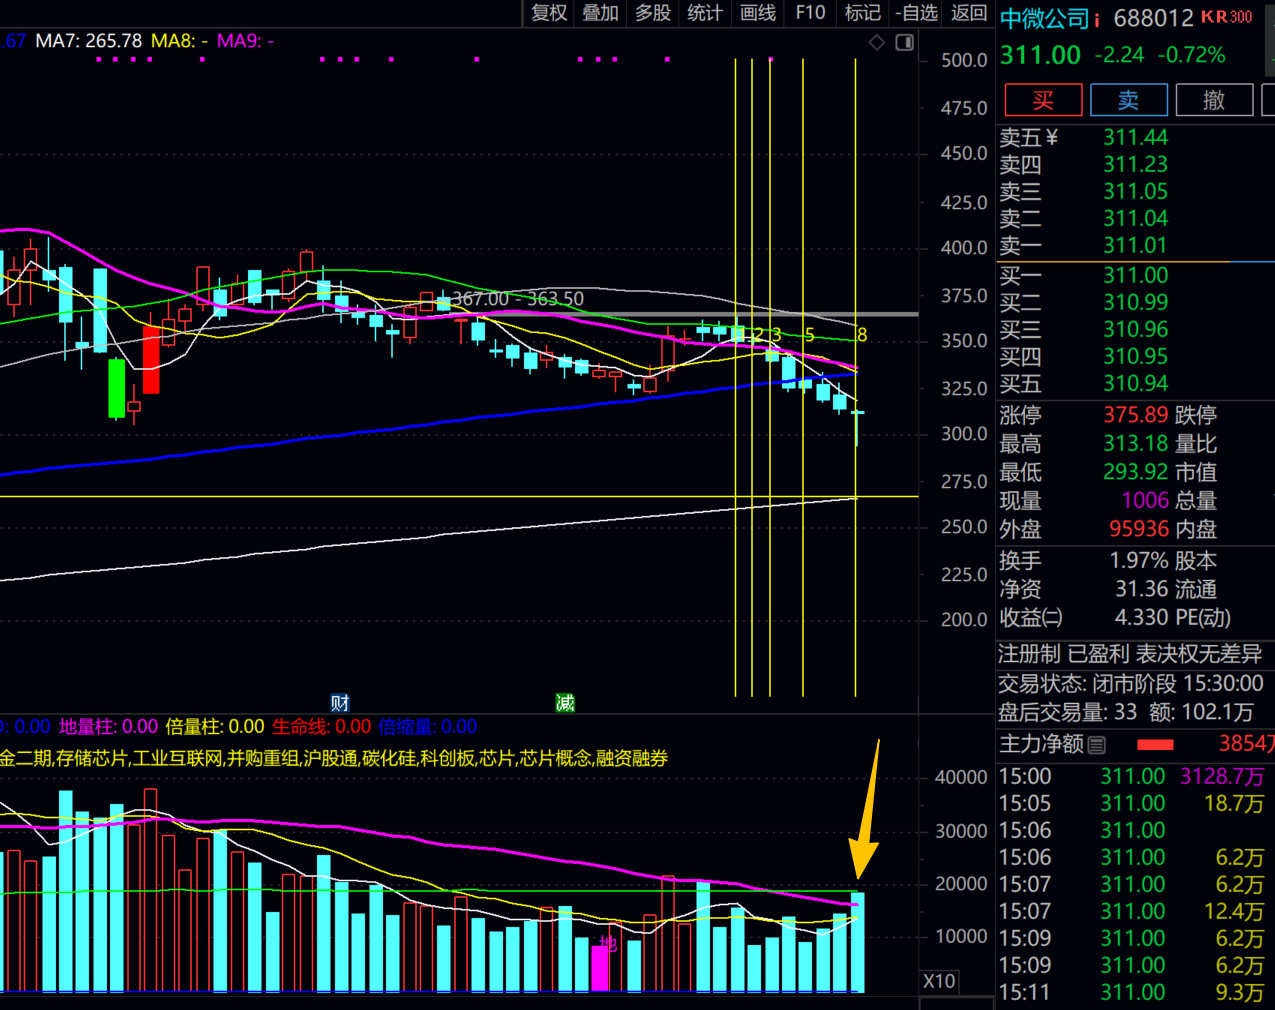Click the stock code 688012
Image resolution: width=1275 pixels, height=1010 pixels.
1153,19
